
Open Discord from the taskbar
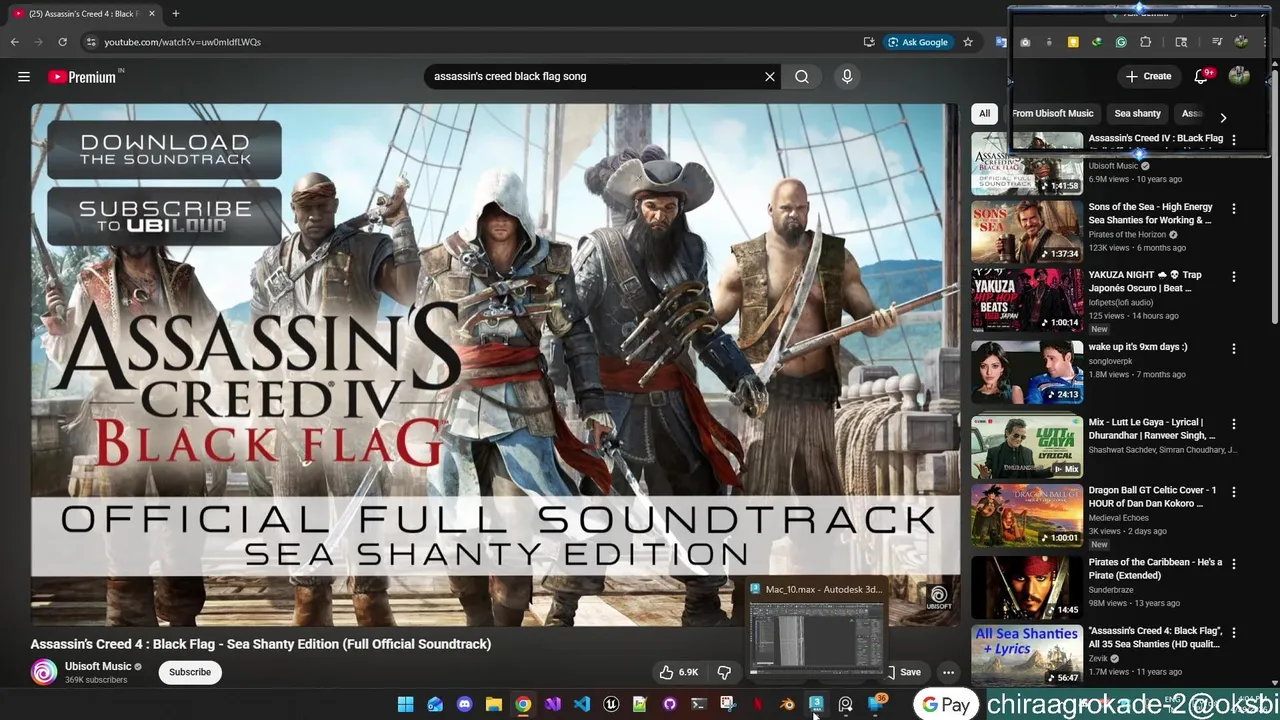tap(464, 705)
